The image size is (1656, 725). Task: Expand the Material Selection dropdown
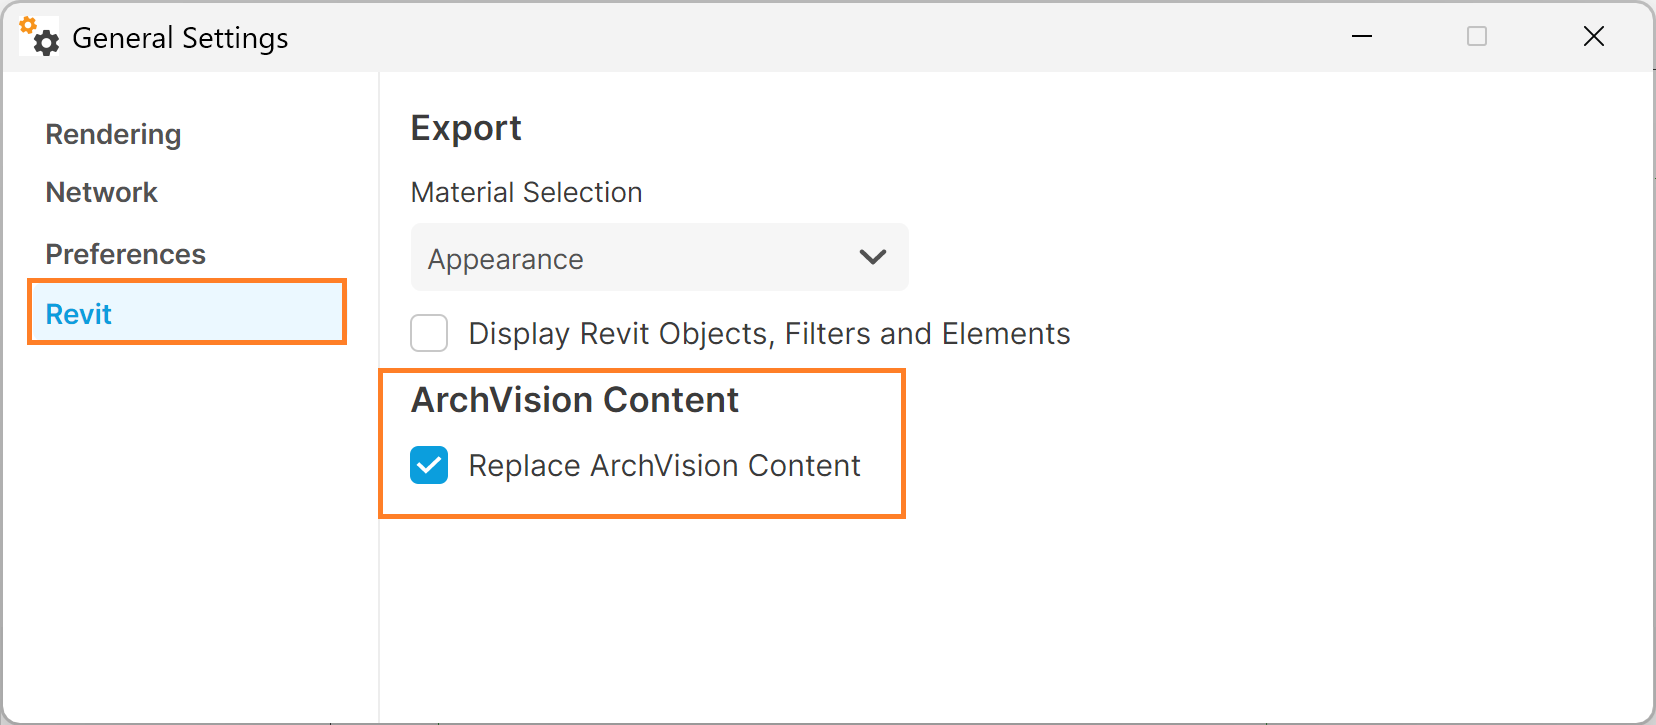tap(659, 258)
